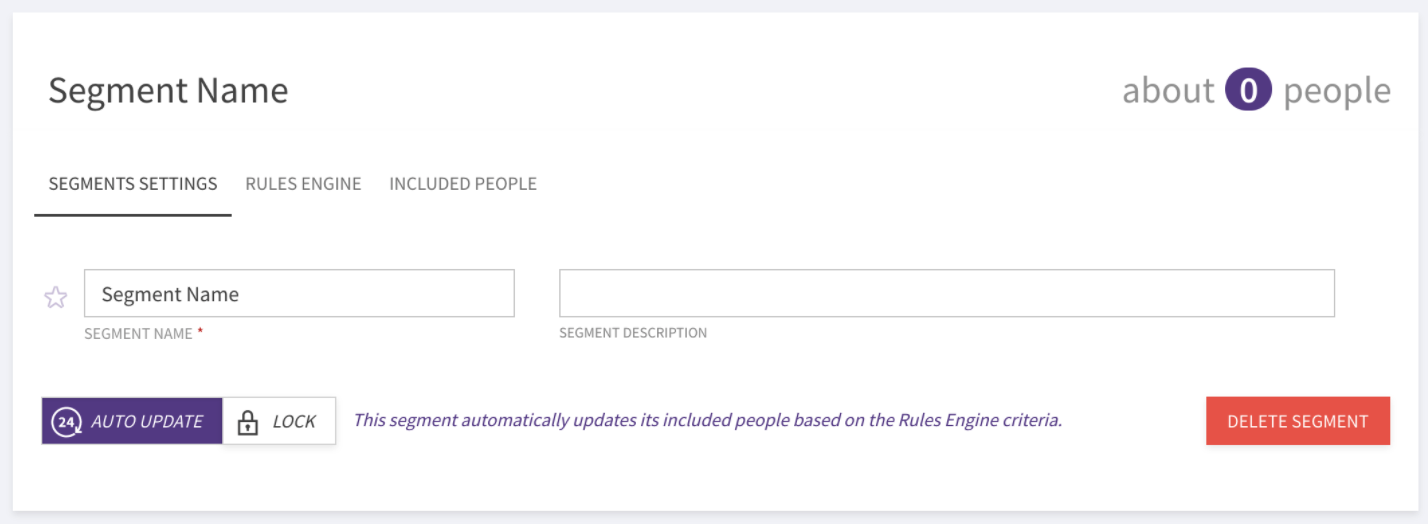Image resolution: width=1428 pixels, height=524 pixels.
Task: Enable the Auto Update mode
Action: pos(132,421)
